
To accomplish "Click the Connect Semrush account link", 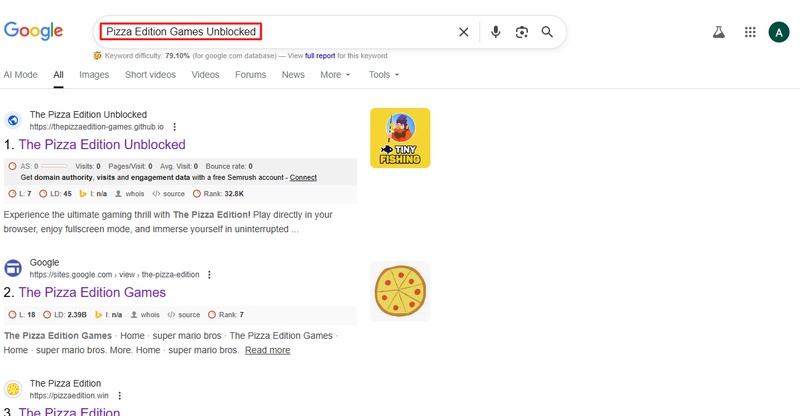I will 303,178.
